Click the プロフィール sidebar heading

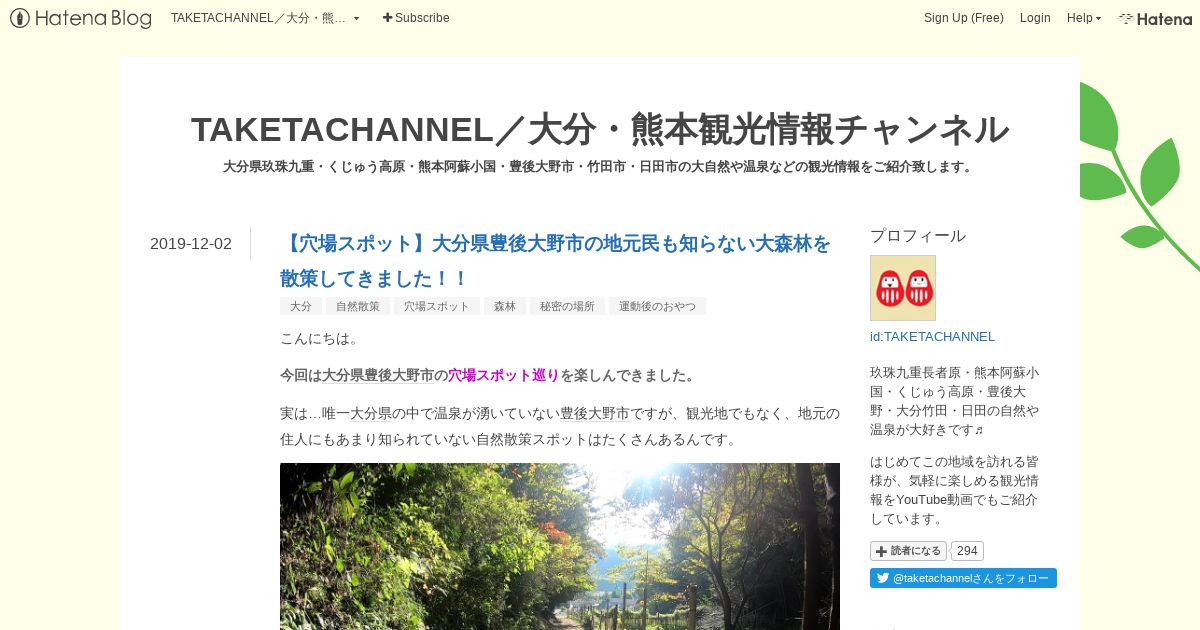918,236
